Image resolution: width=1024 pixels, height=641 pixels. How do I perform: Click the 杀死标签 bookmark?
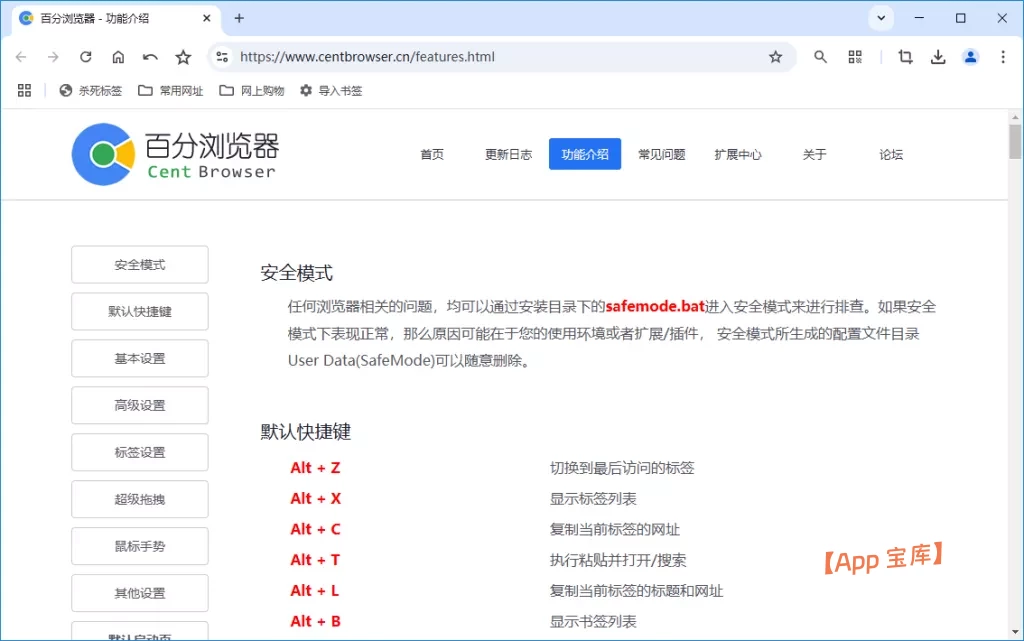(x=90, y=91)
